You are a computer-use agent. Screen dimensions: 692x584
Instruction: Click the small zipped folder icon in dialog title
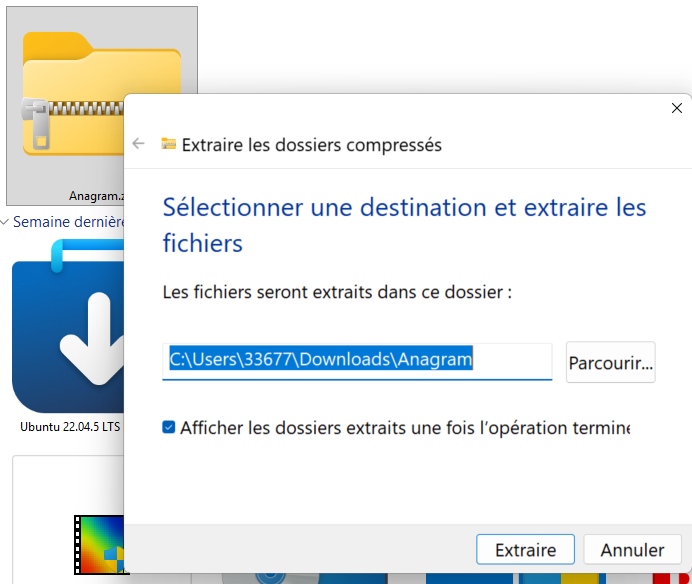[x=169, y=144]
